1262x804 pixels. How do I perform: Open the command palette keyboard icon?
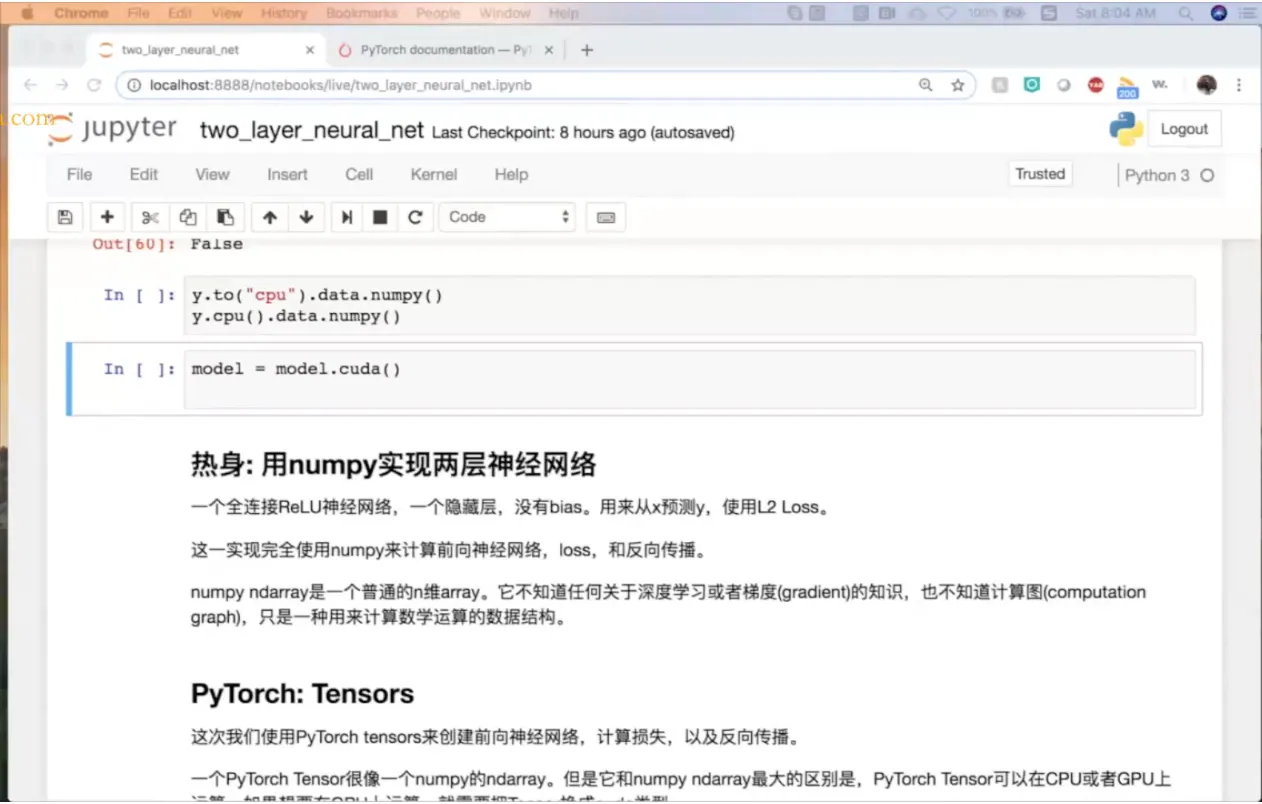pos(605,217)
